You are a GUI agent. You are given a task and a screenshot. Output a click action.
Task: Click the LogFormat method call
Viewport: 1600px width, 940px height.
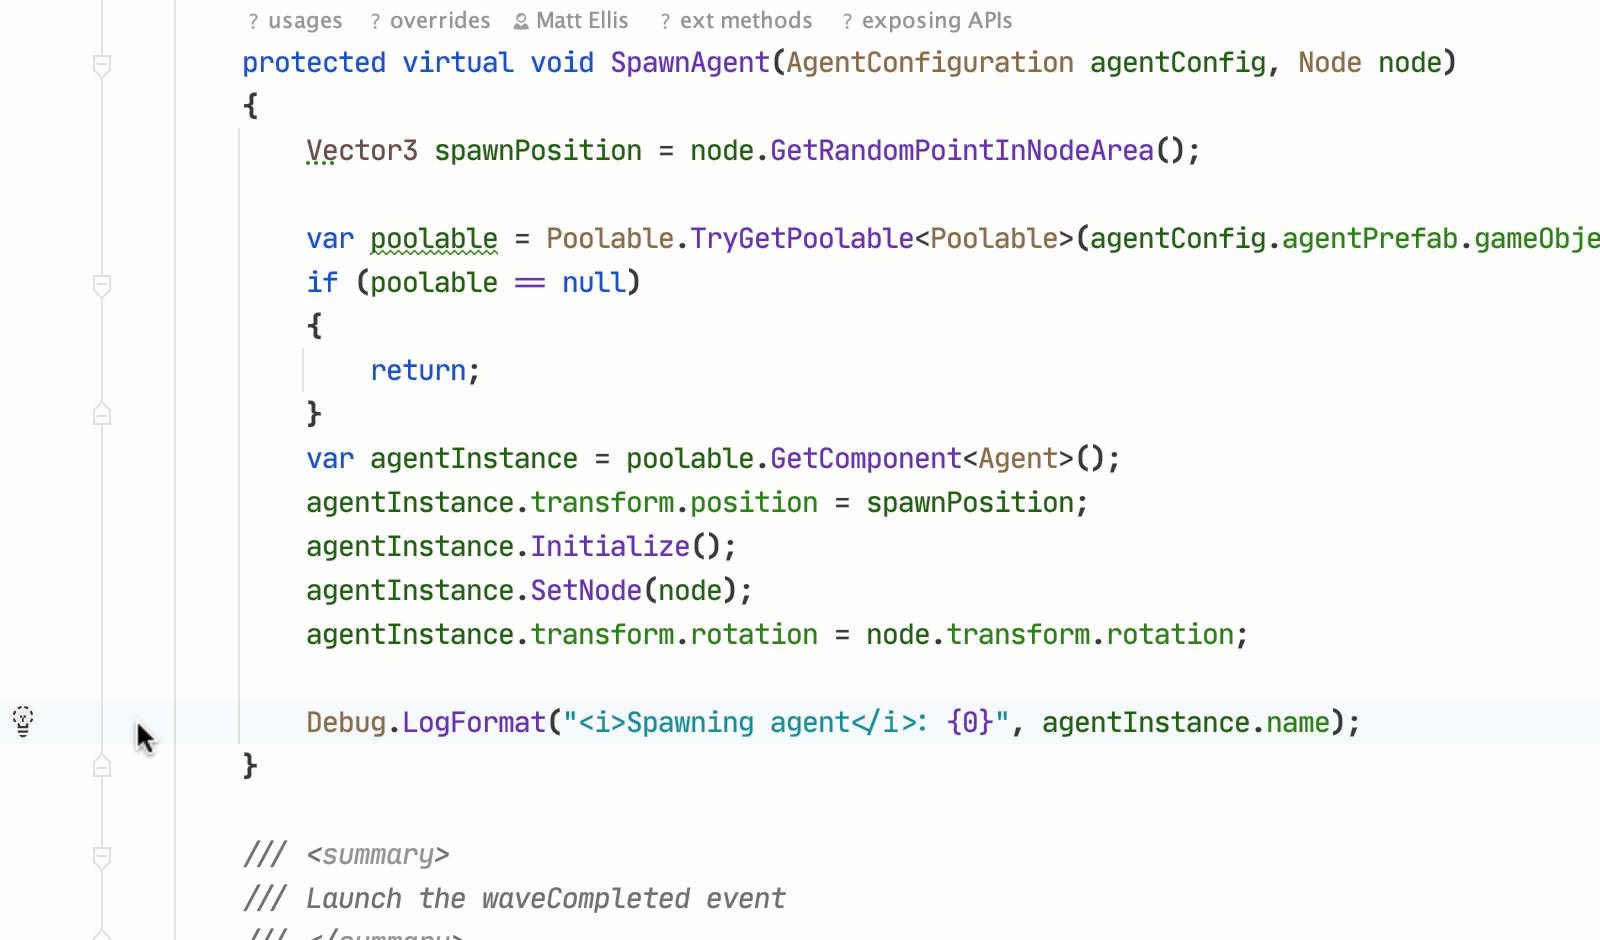474,723
